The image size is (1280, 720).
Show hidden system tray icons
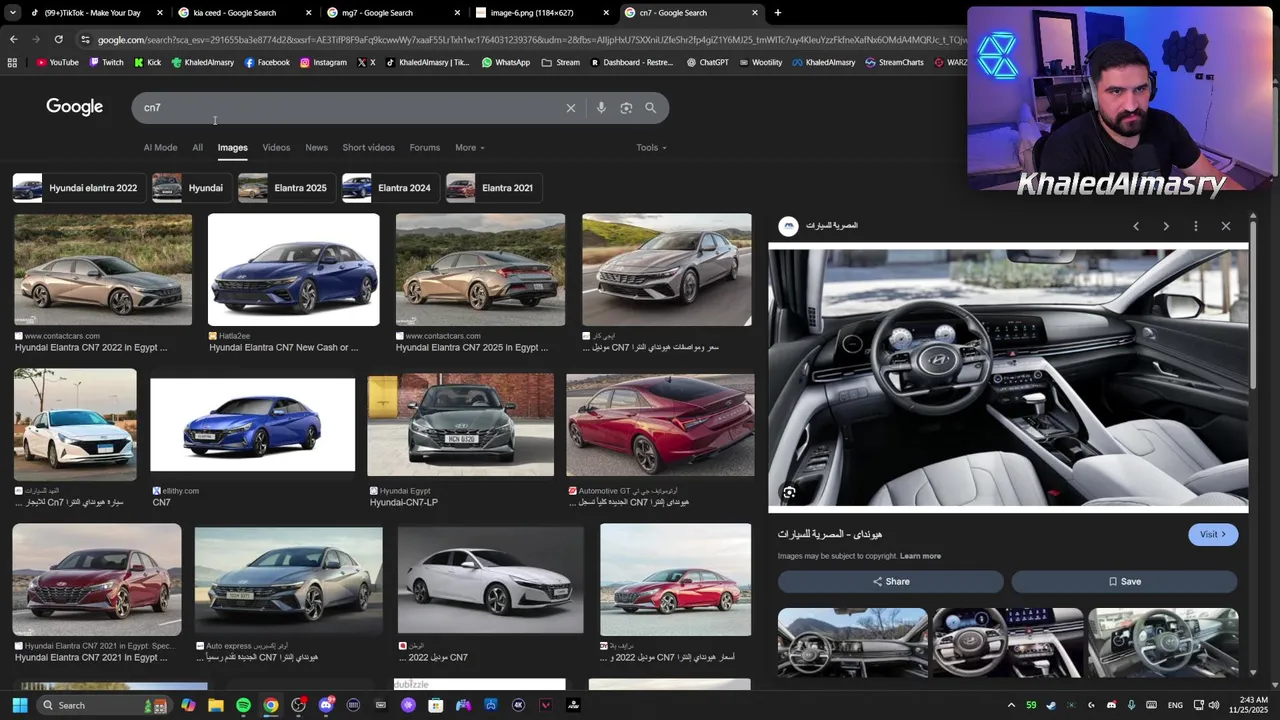click(x=1011, y=705)
